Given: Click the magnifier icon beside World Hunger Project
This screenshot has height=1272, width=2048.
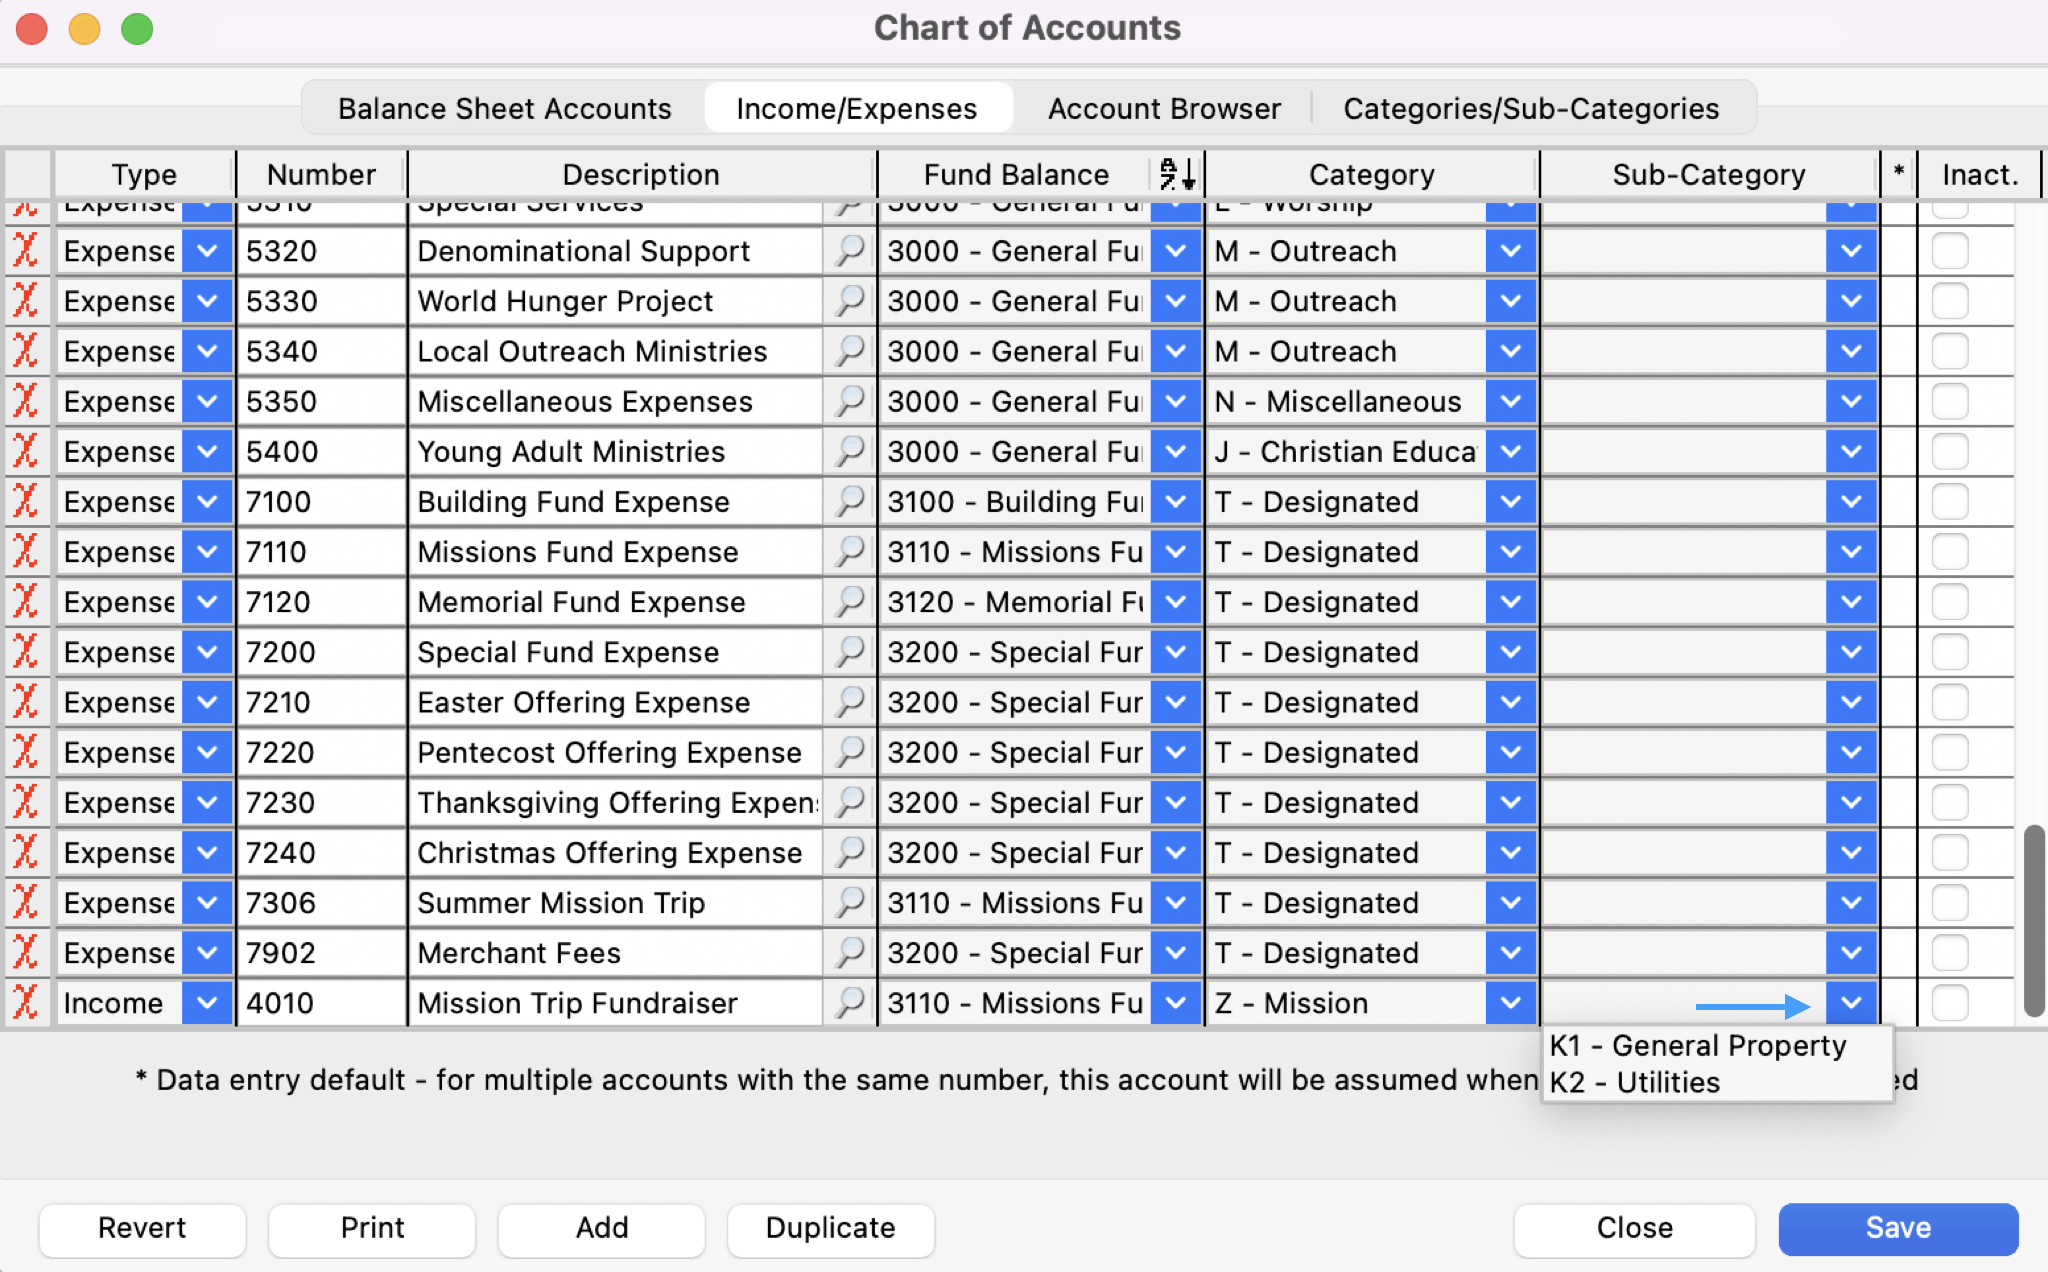Looking at the screenshot, I should pos(850,301).
